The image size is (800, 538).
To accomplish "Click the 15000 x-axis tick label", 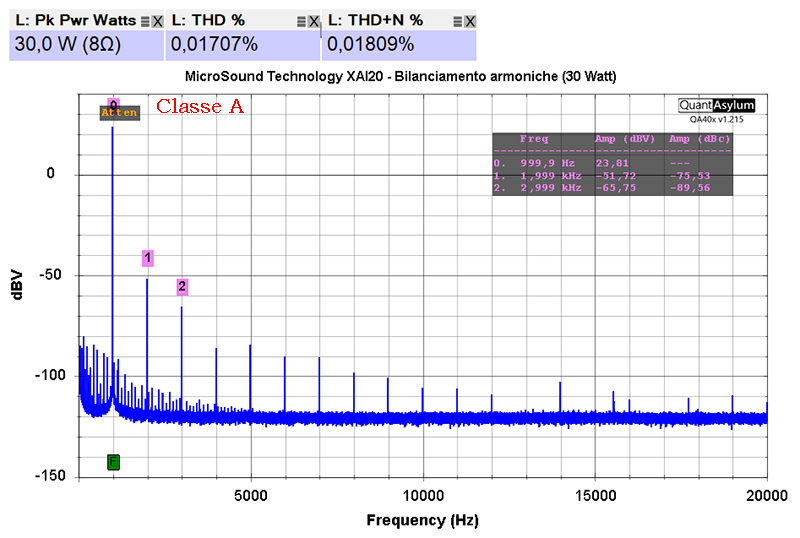I will pyautogui.click(x=595, y=496).
